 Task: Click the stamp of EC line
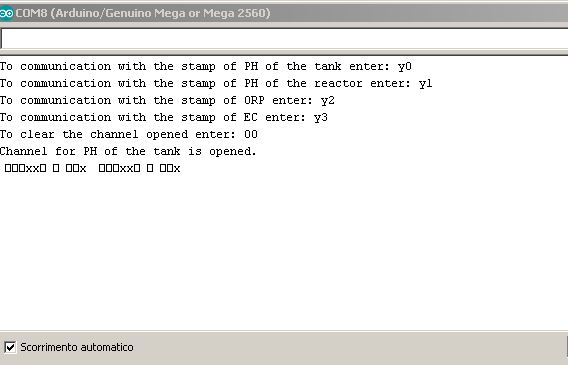(x=164, y=118)
